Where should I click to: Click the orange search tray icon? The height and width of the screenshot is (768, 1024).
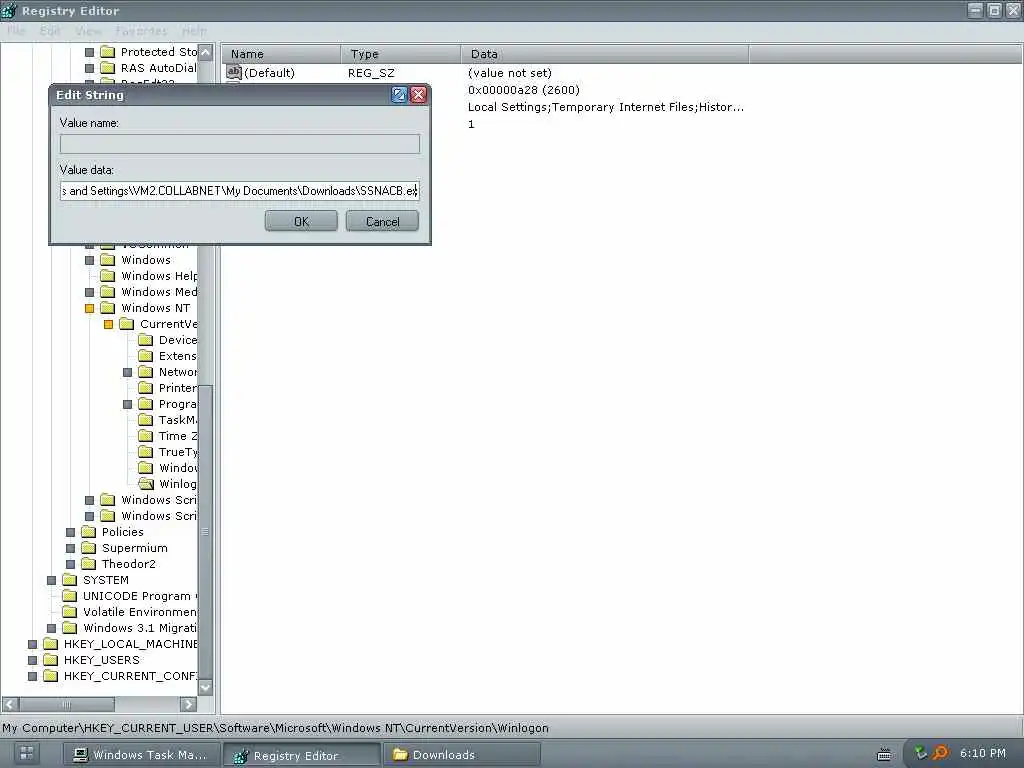(x=940, y=753)
